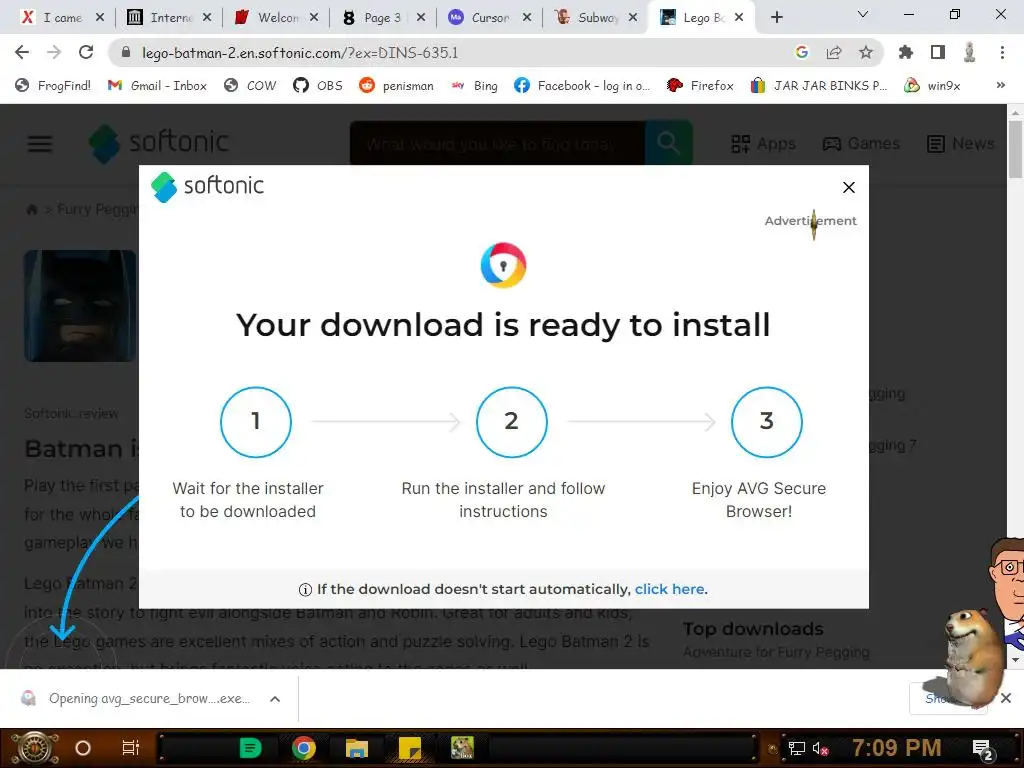This screenshot has height=768, width=1024.
Task: Close the 'Lego Ba' tab
Action: point(739,18)
